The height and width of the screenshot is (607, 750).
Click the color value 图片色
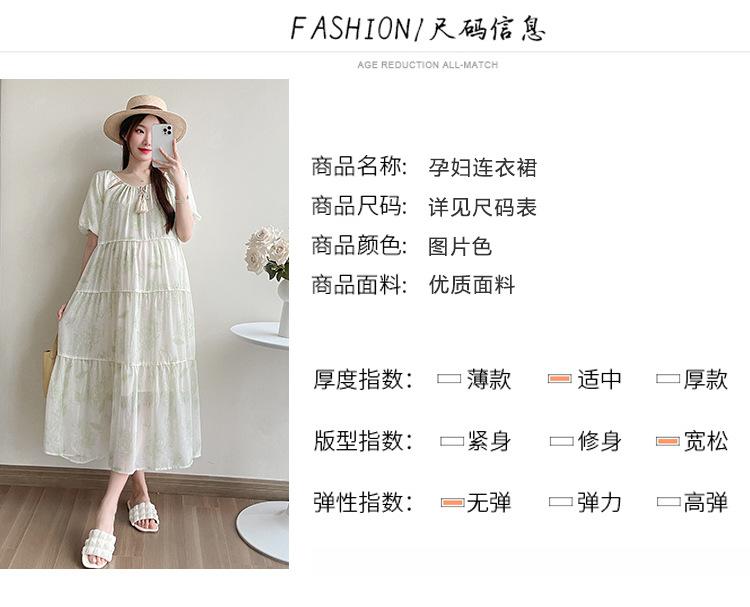click(460, 246)
